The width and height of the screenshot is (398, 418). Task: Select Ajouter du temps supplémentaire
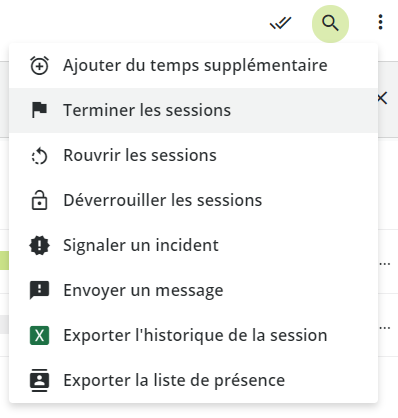pos(193,65)
